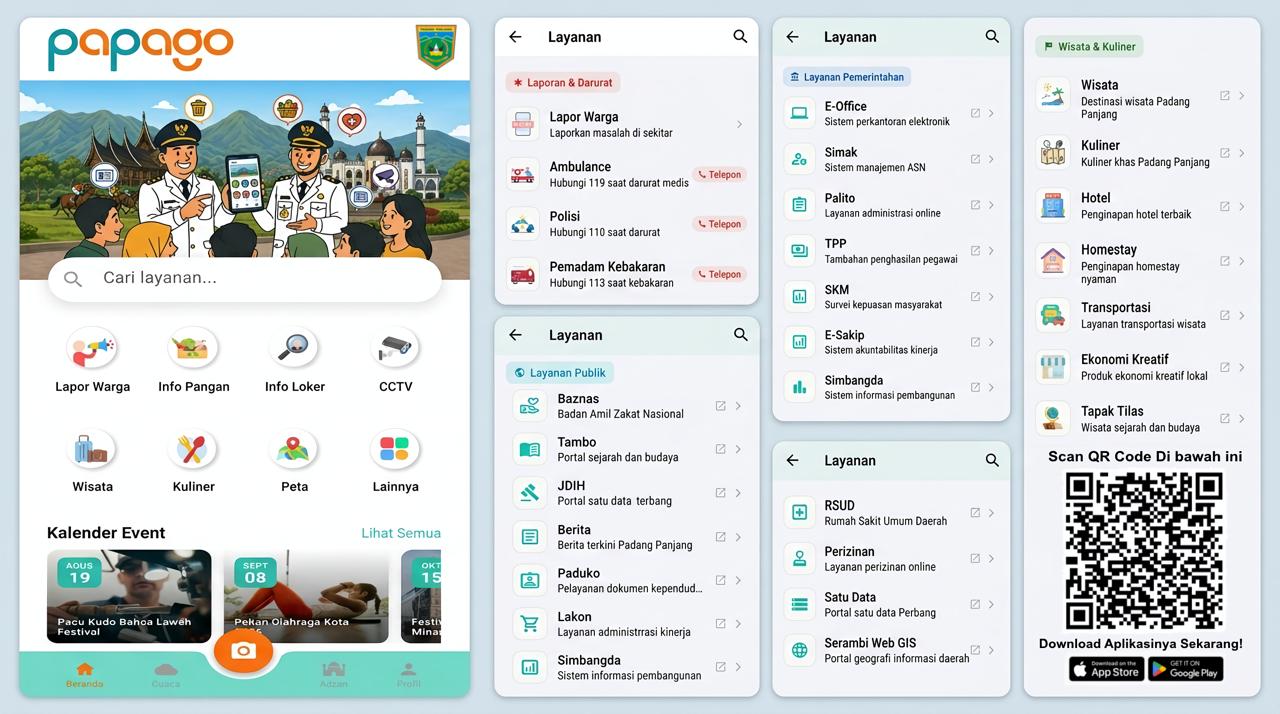Open the Kuliner fork and spoon icon
This screenshot has width=1280, height=714.
click(193, 450)
